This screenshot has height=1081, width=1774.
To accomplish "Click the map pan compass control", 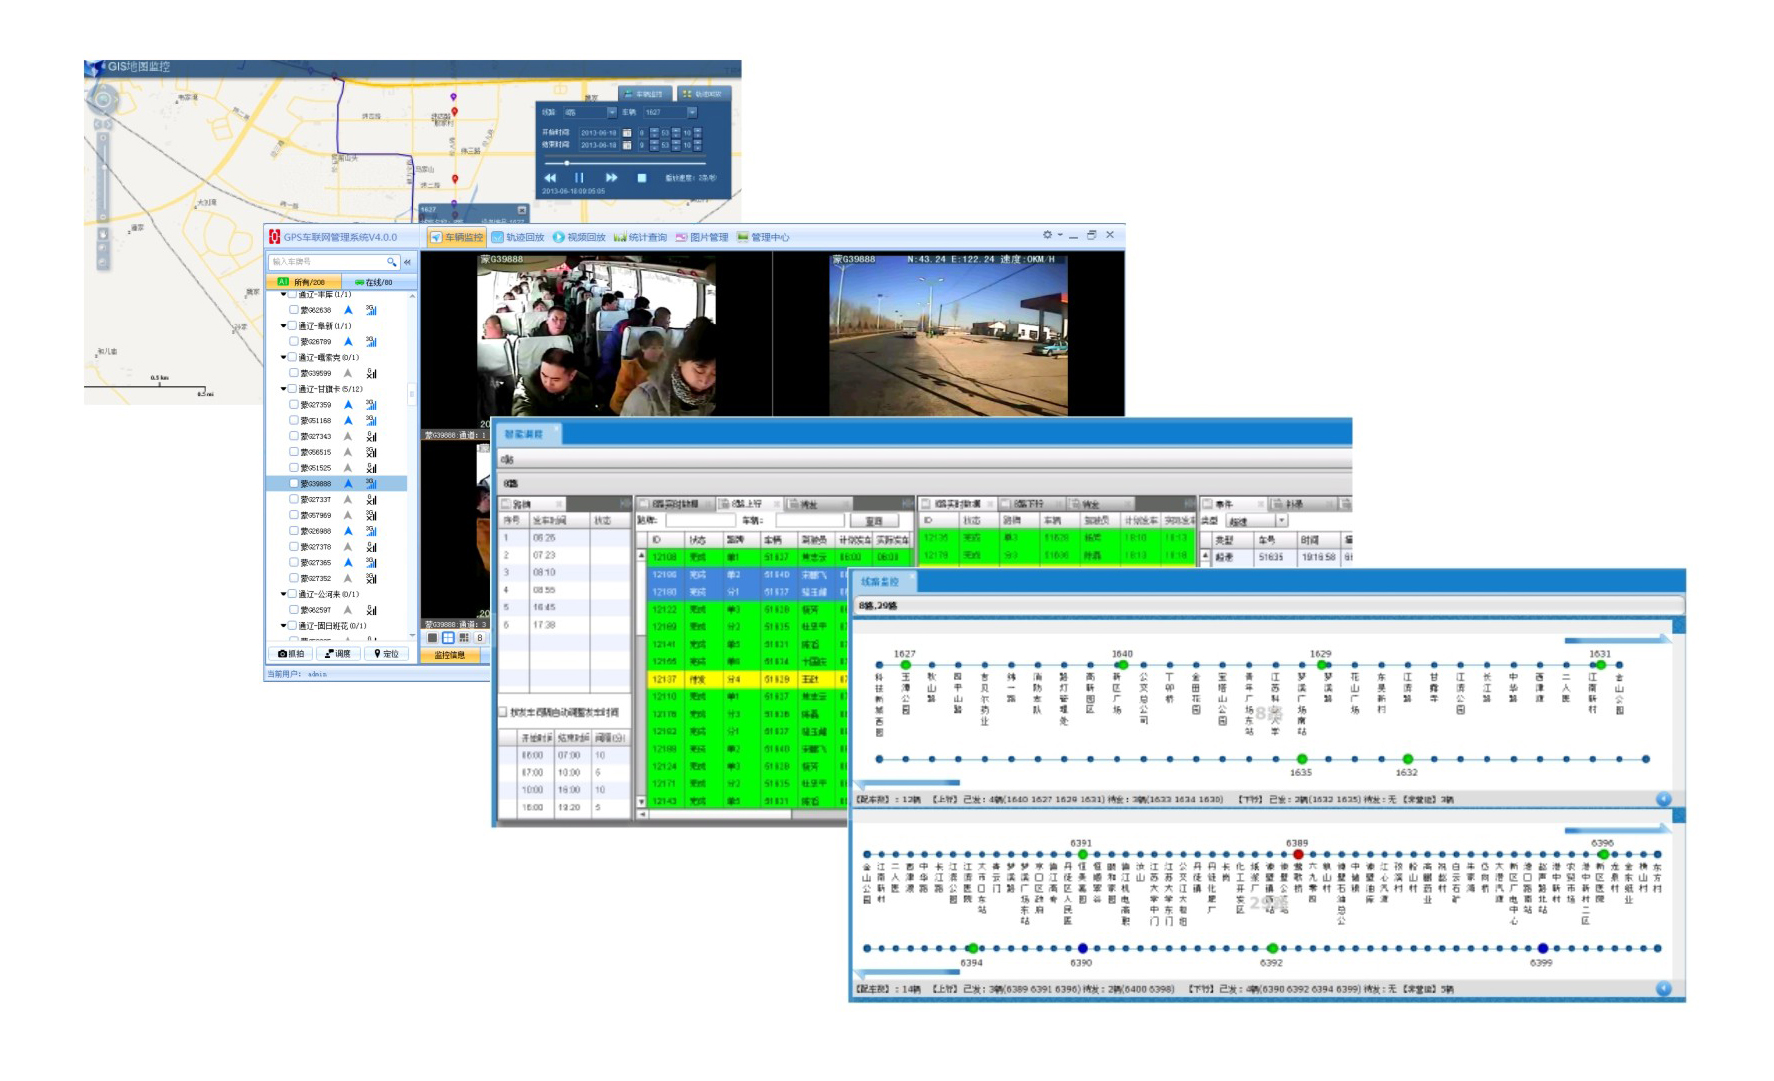I will click(102, 99).
